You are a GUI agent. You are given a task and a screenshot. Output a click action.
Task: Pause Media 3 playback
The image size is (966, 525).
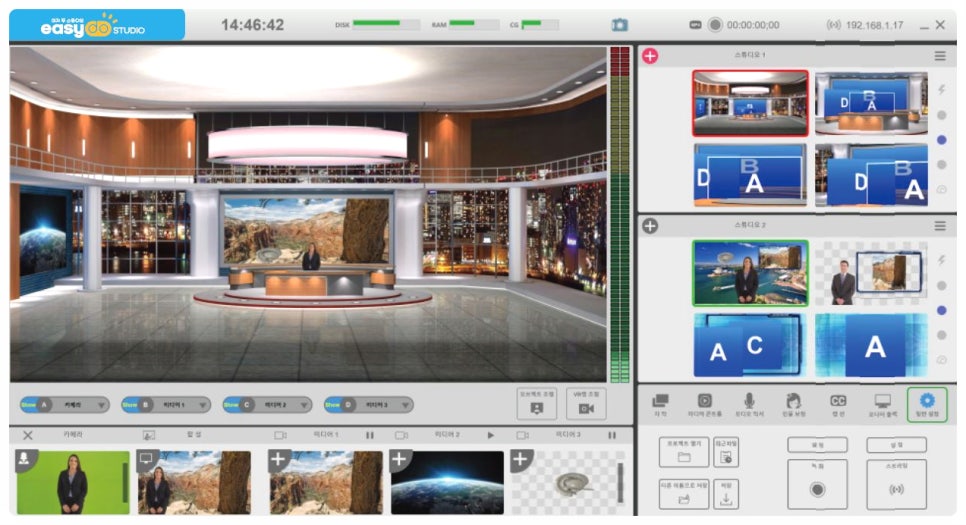pyautogui.click(x=612, y=435)
